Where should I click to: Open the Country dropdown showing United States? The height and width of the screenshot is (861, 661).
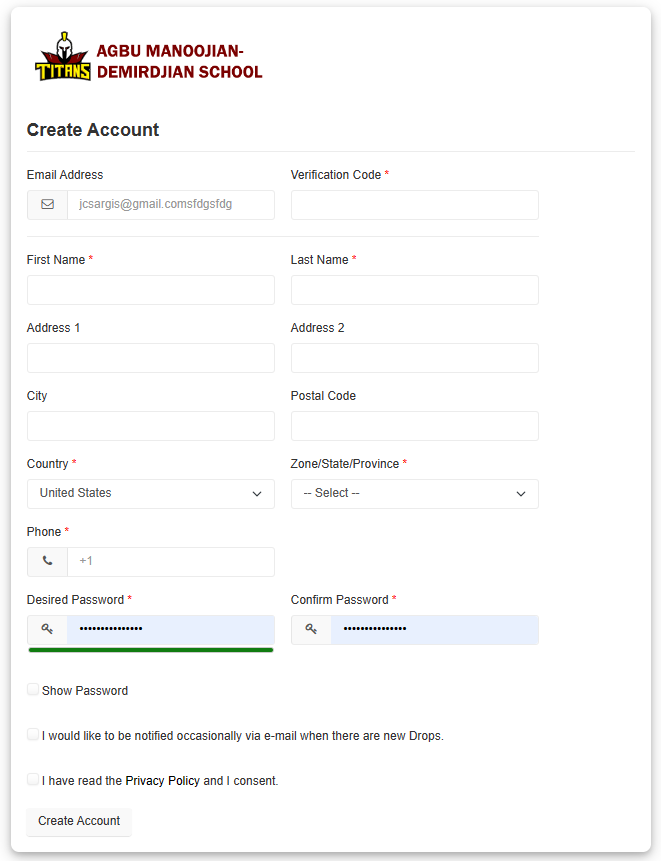point(150,493)
